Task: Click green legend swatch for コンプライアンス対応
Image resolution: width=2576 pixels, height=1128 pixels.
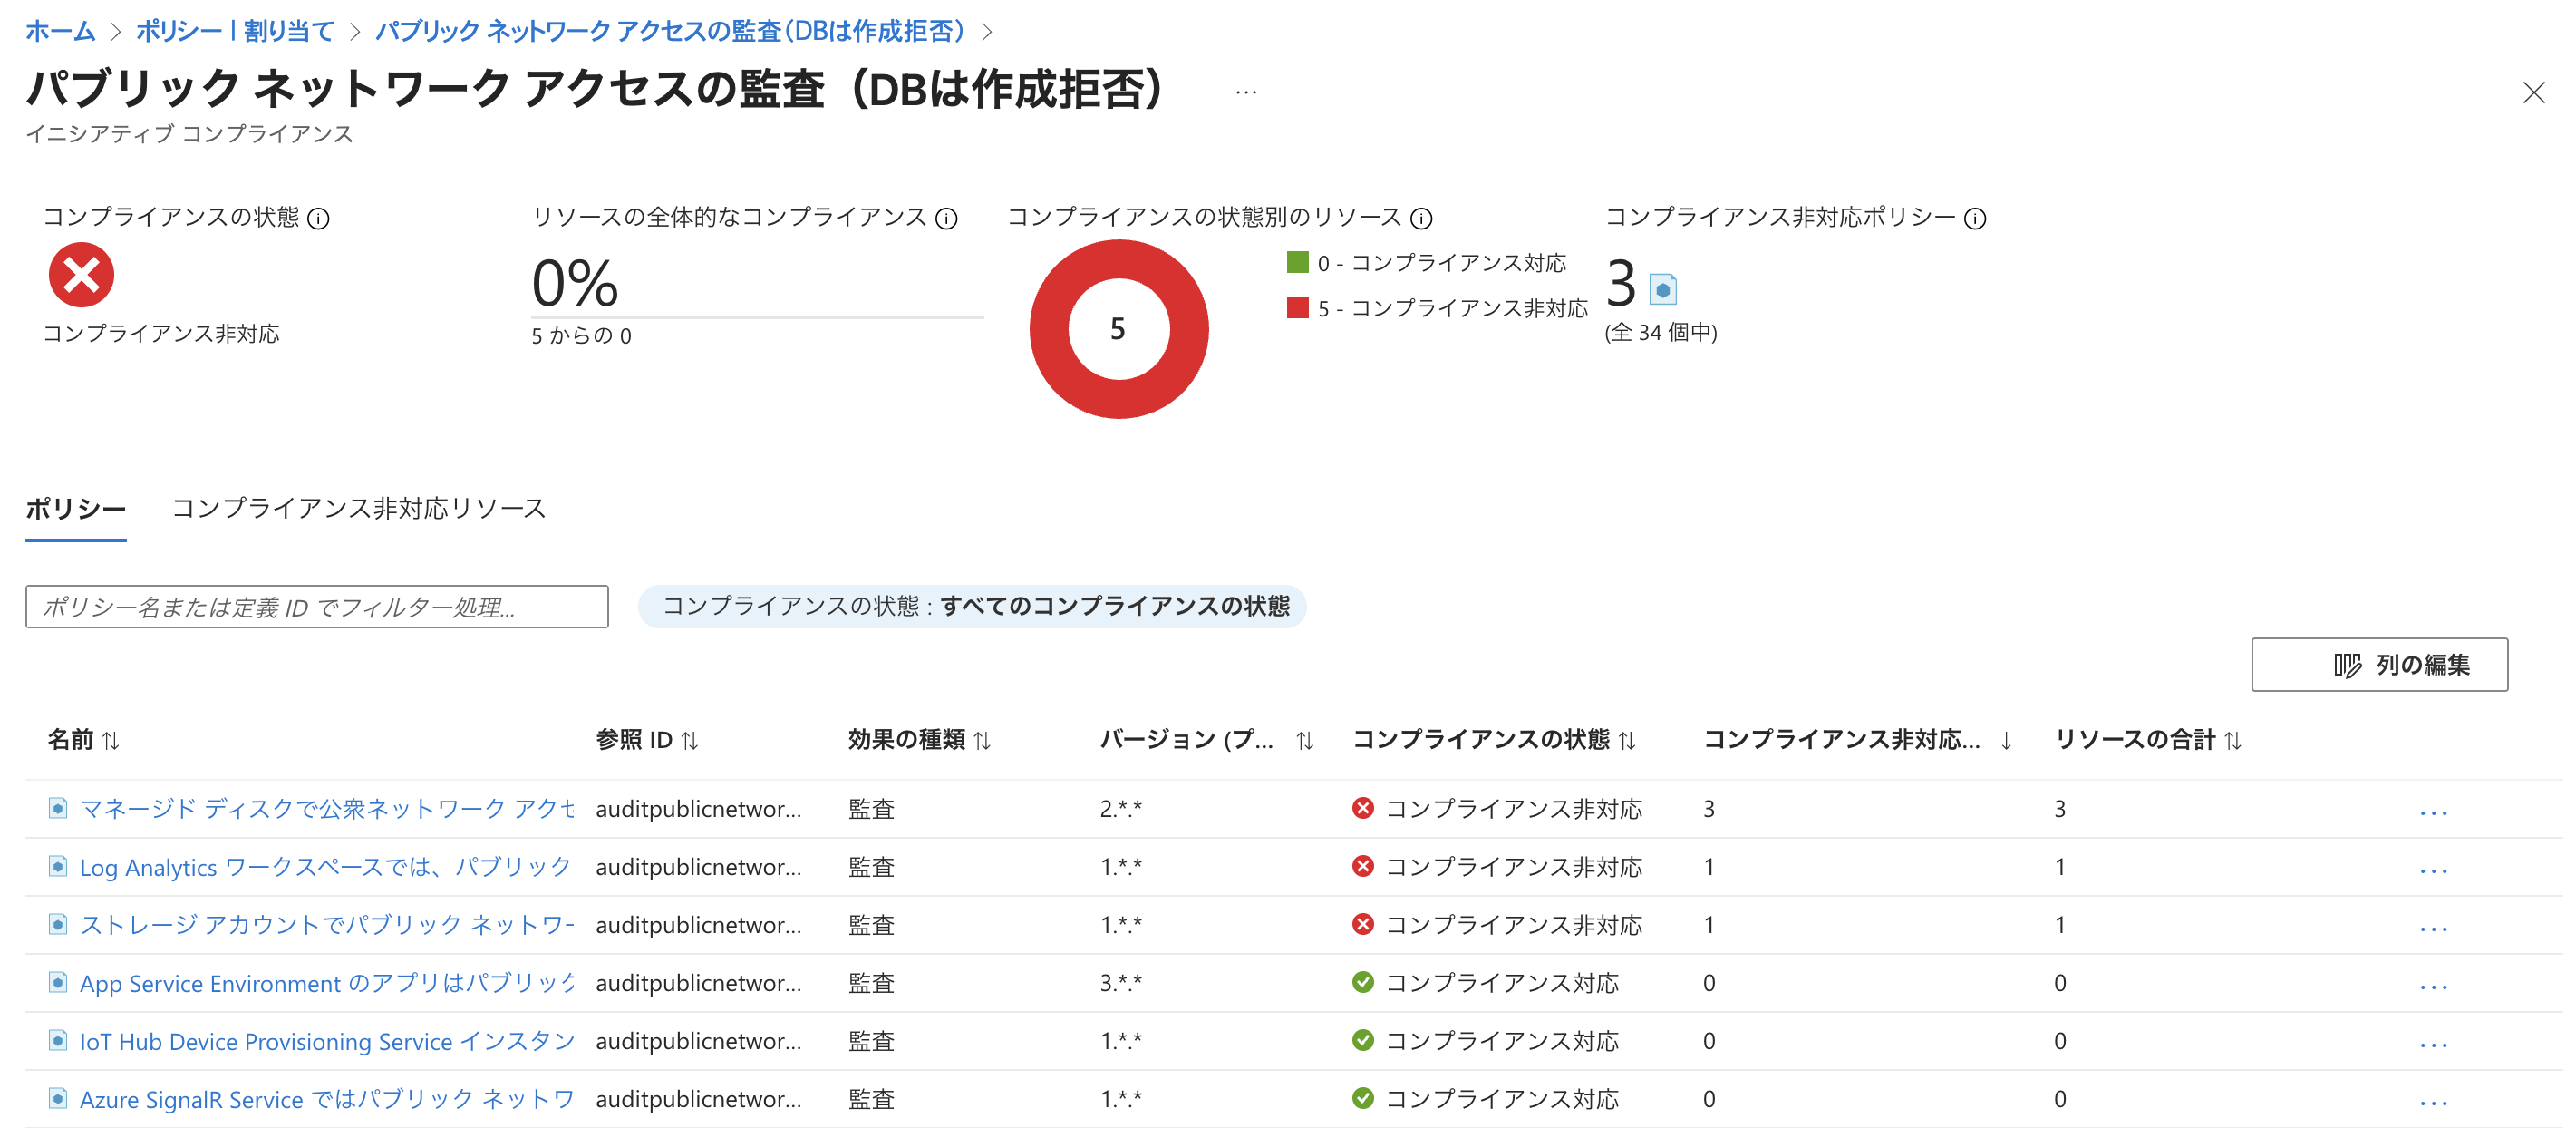Action: pyautogui.click(x=1298, y=262)
